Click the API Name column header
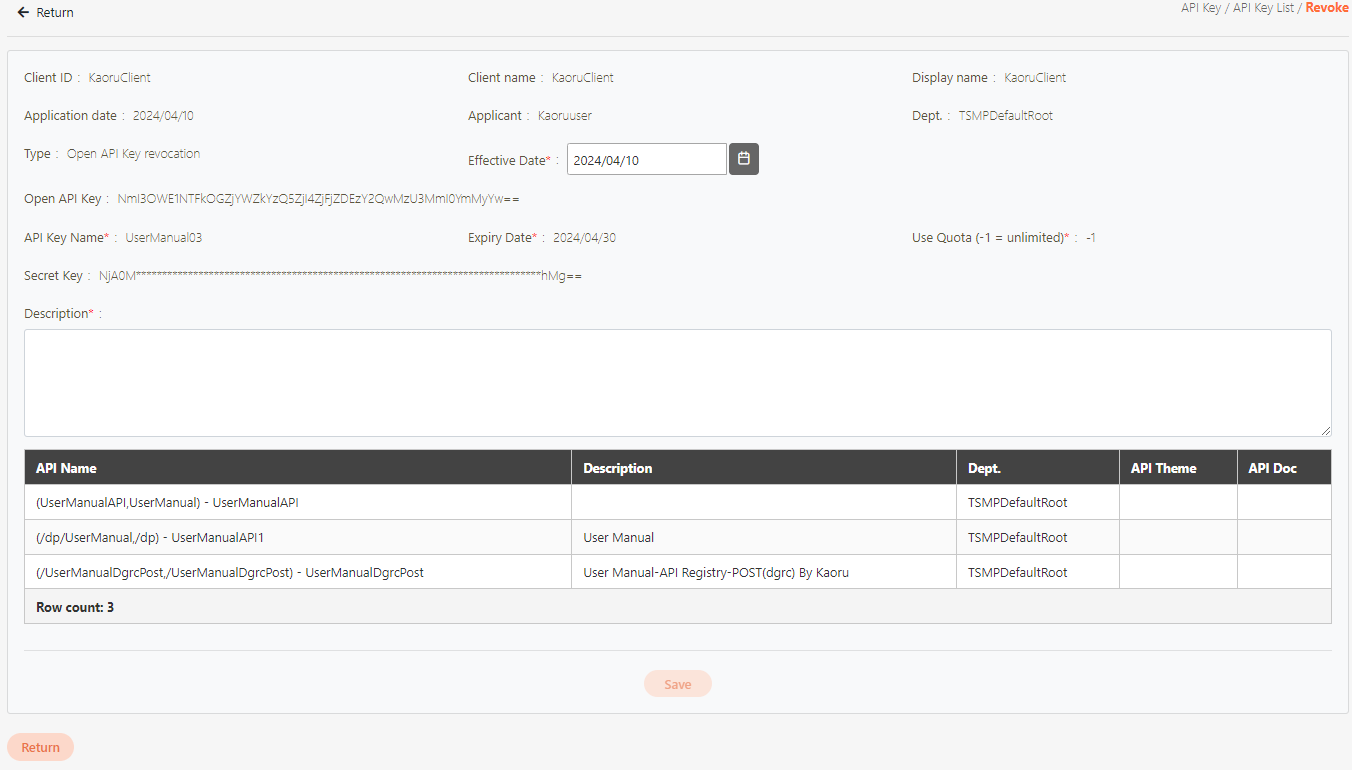The width and height of the screenshot is (1352, 770). coord(66,468)
